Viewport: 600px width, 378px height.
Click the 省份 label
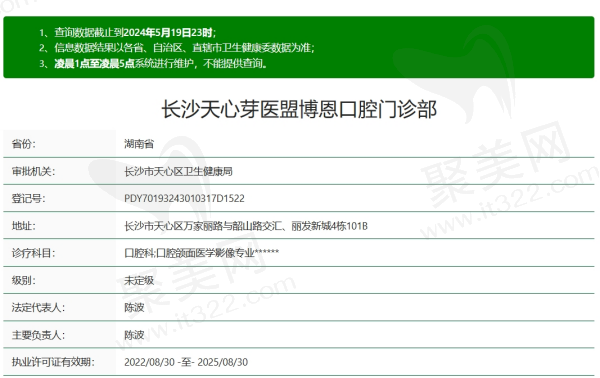24,144
